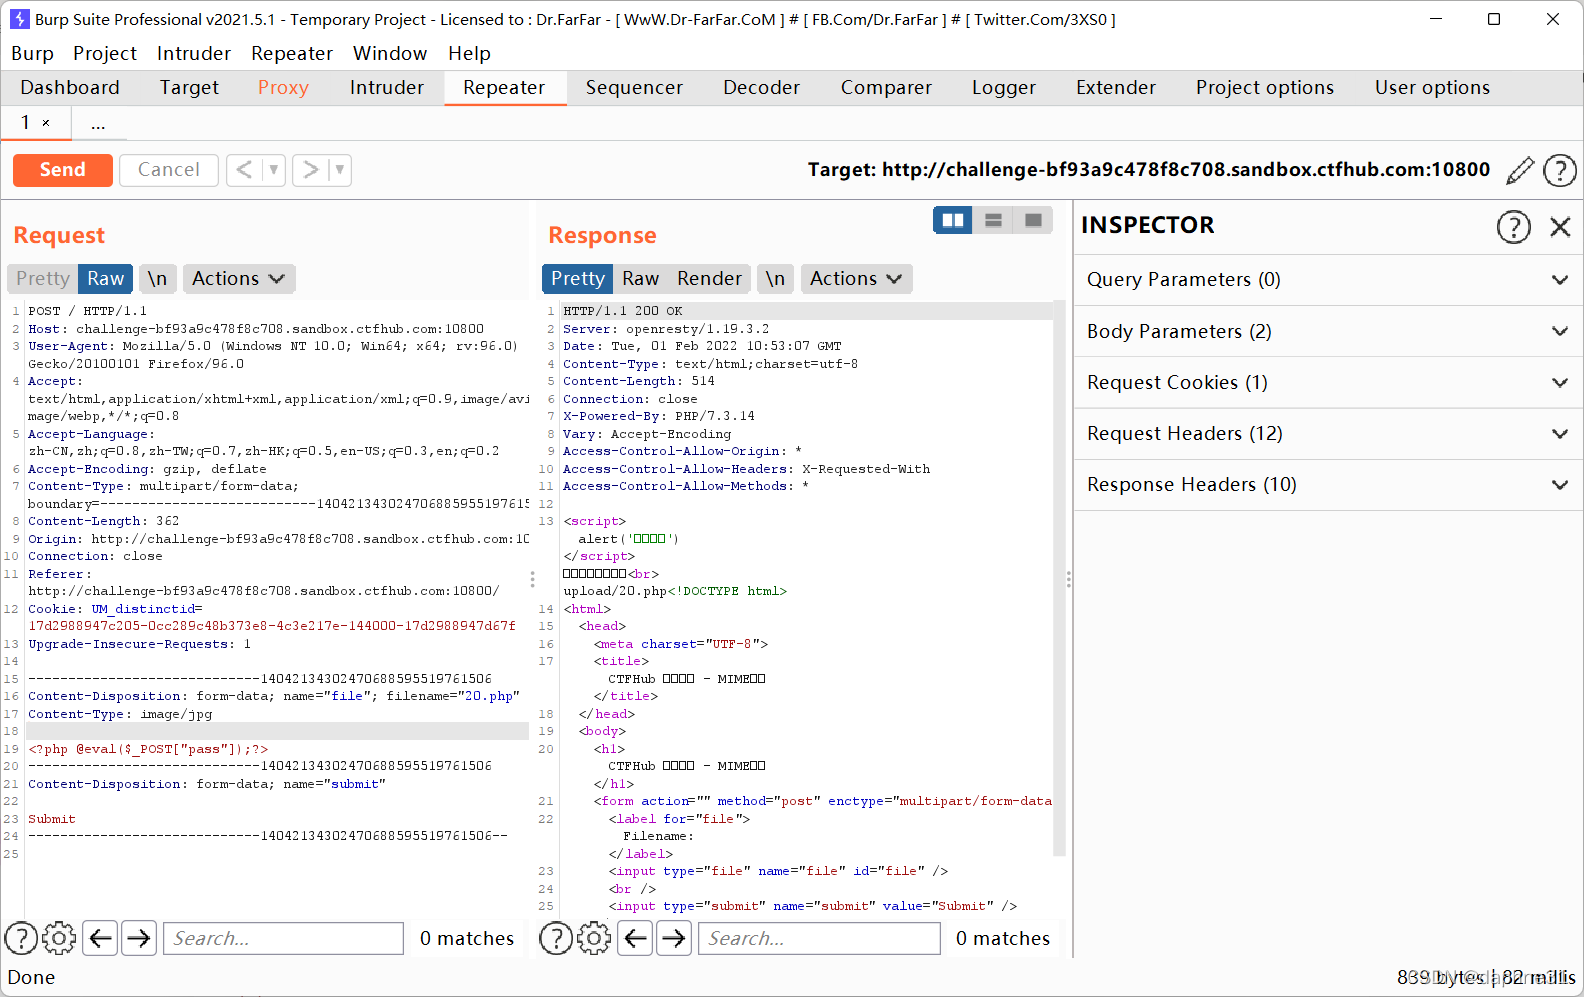Jump to next response search match

[x=674, y=938]
